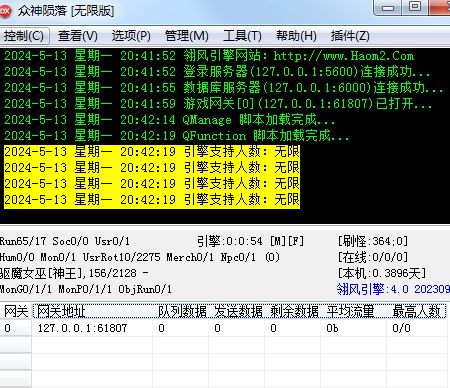Viewport: 450px width, 388px height.
Task: Select the 队列数据 column header
Action: (182, 312)
